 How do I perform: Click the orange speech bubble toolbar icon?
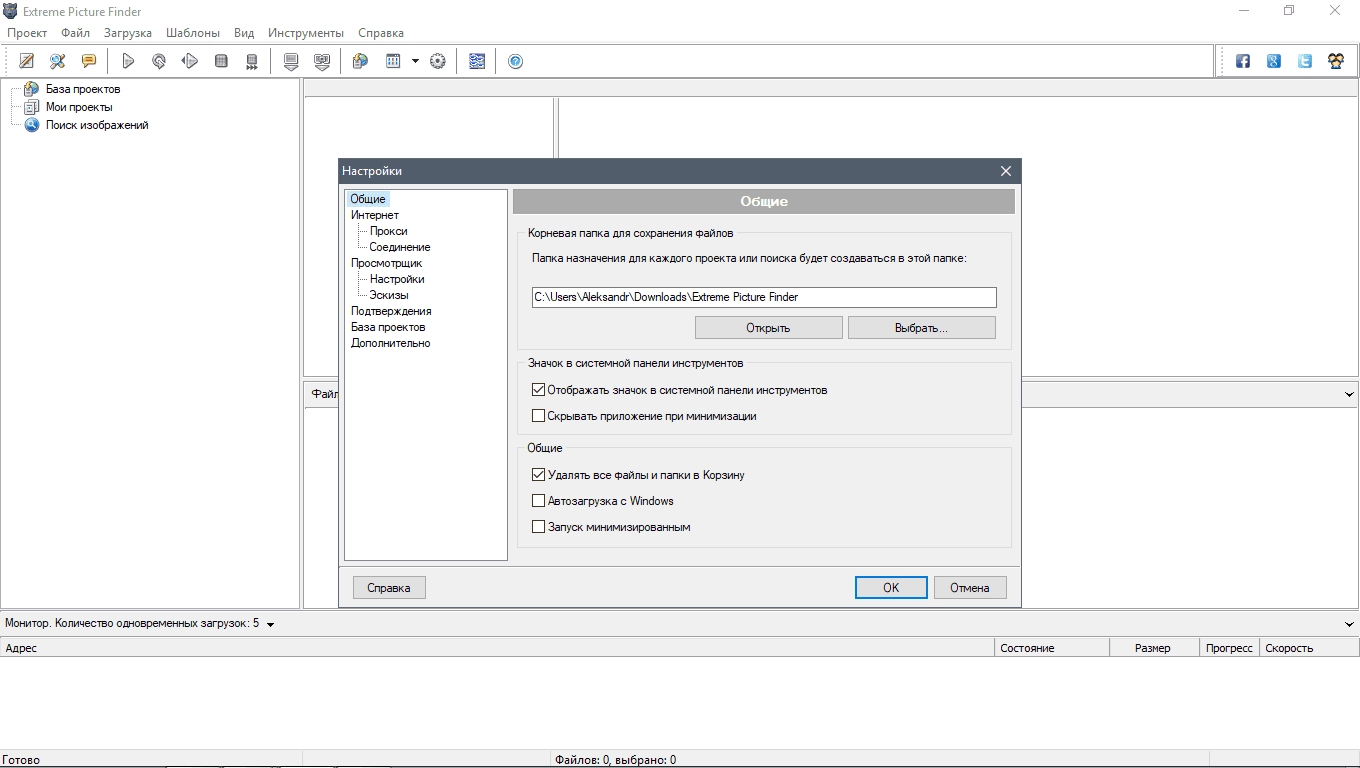tap(89, 61)
